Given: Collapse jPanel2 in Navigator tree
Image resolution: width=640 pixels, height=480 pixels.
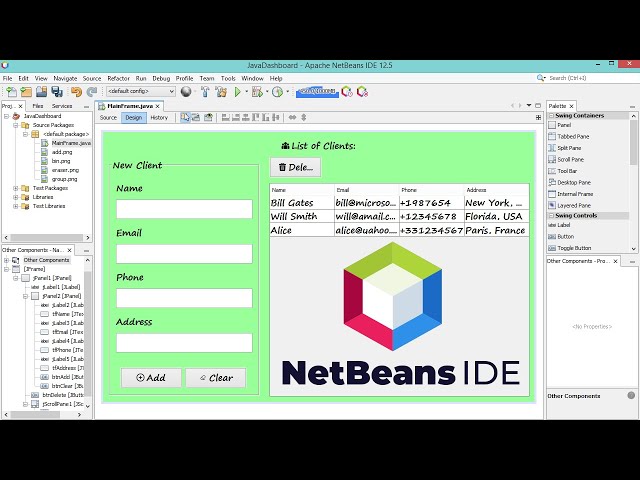Looking at the screenshot, I should 25,296.
